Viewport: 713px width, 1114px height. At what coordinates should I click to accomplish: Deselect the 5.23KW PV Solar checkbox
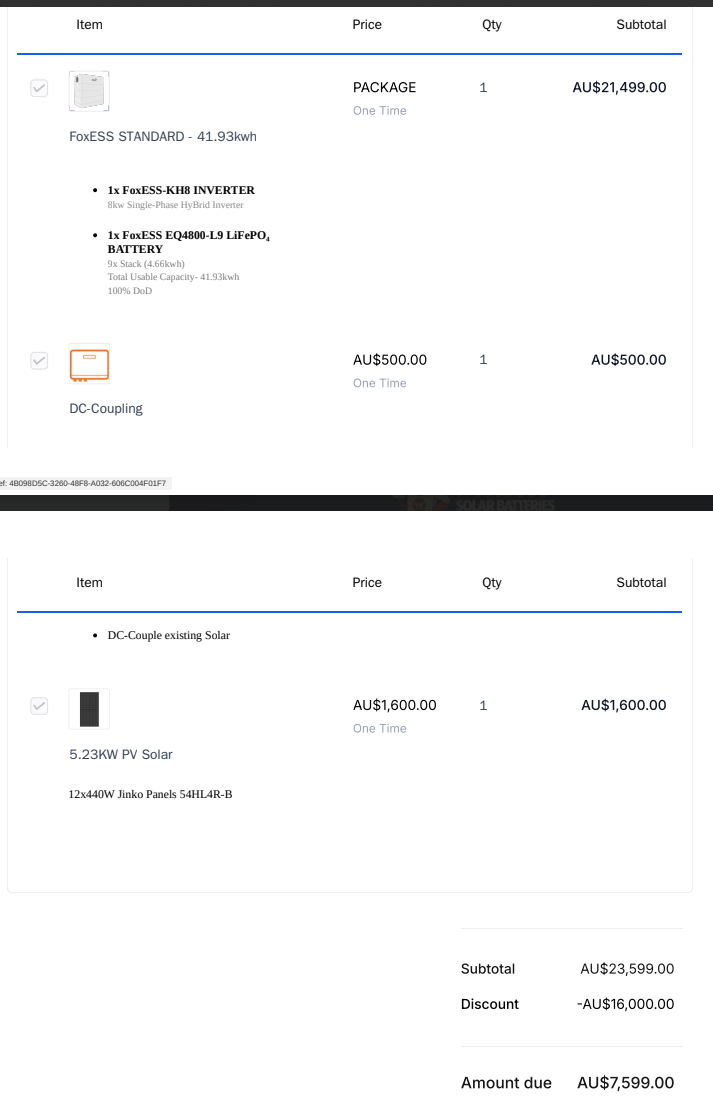[x=39, y=706]
